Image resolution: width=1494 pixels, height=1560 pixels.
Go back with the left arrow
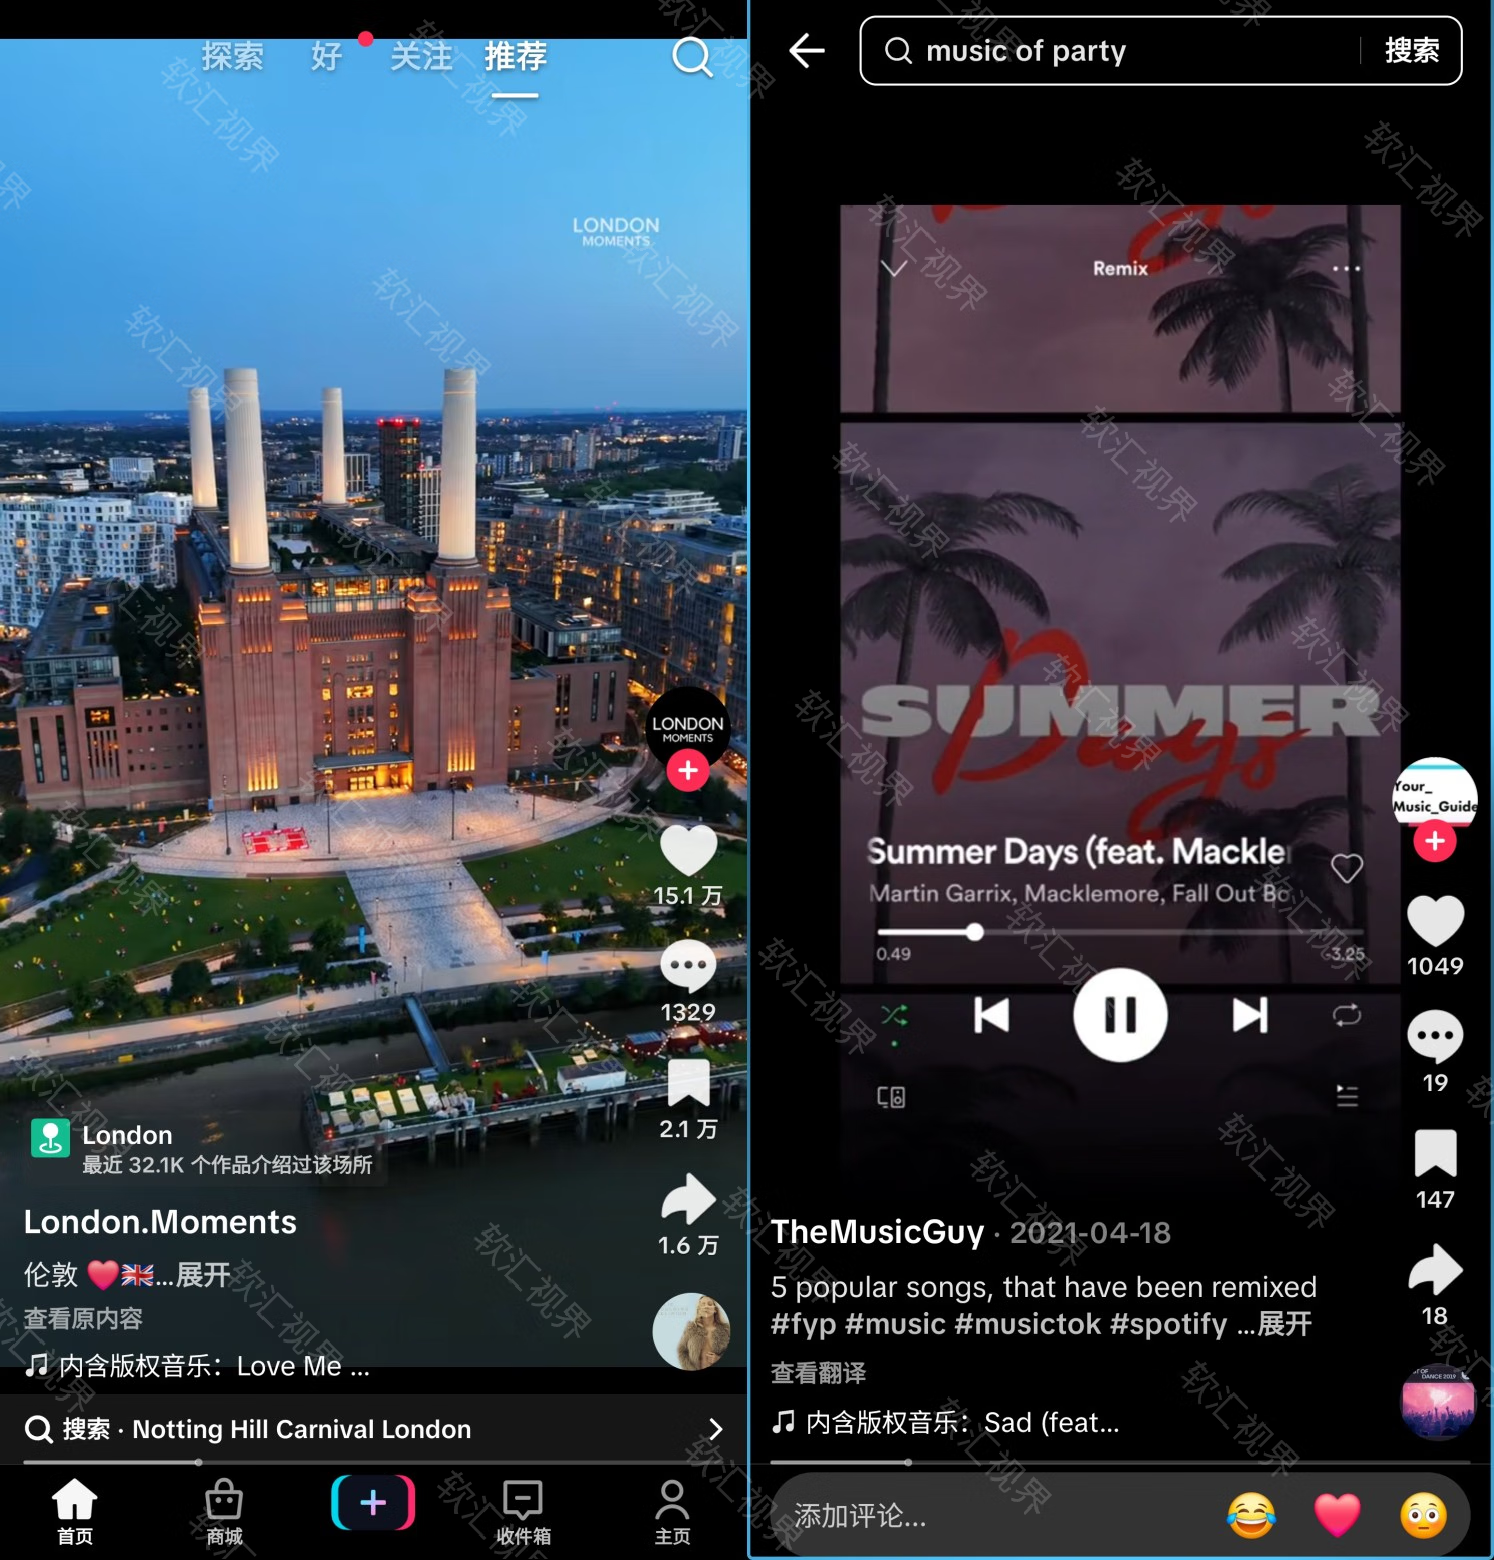click(x=806, y=50)
